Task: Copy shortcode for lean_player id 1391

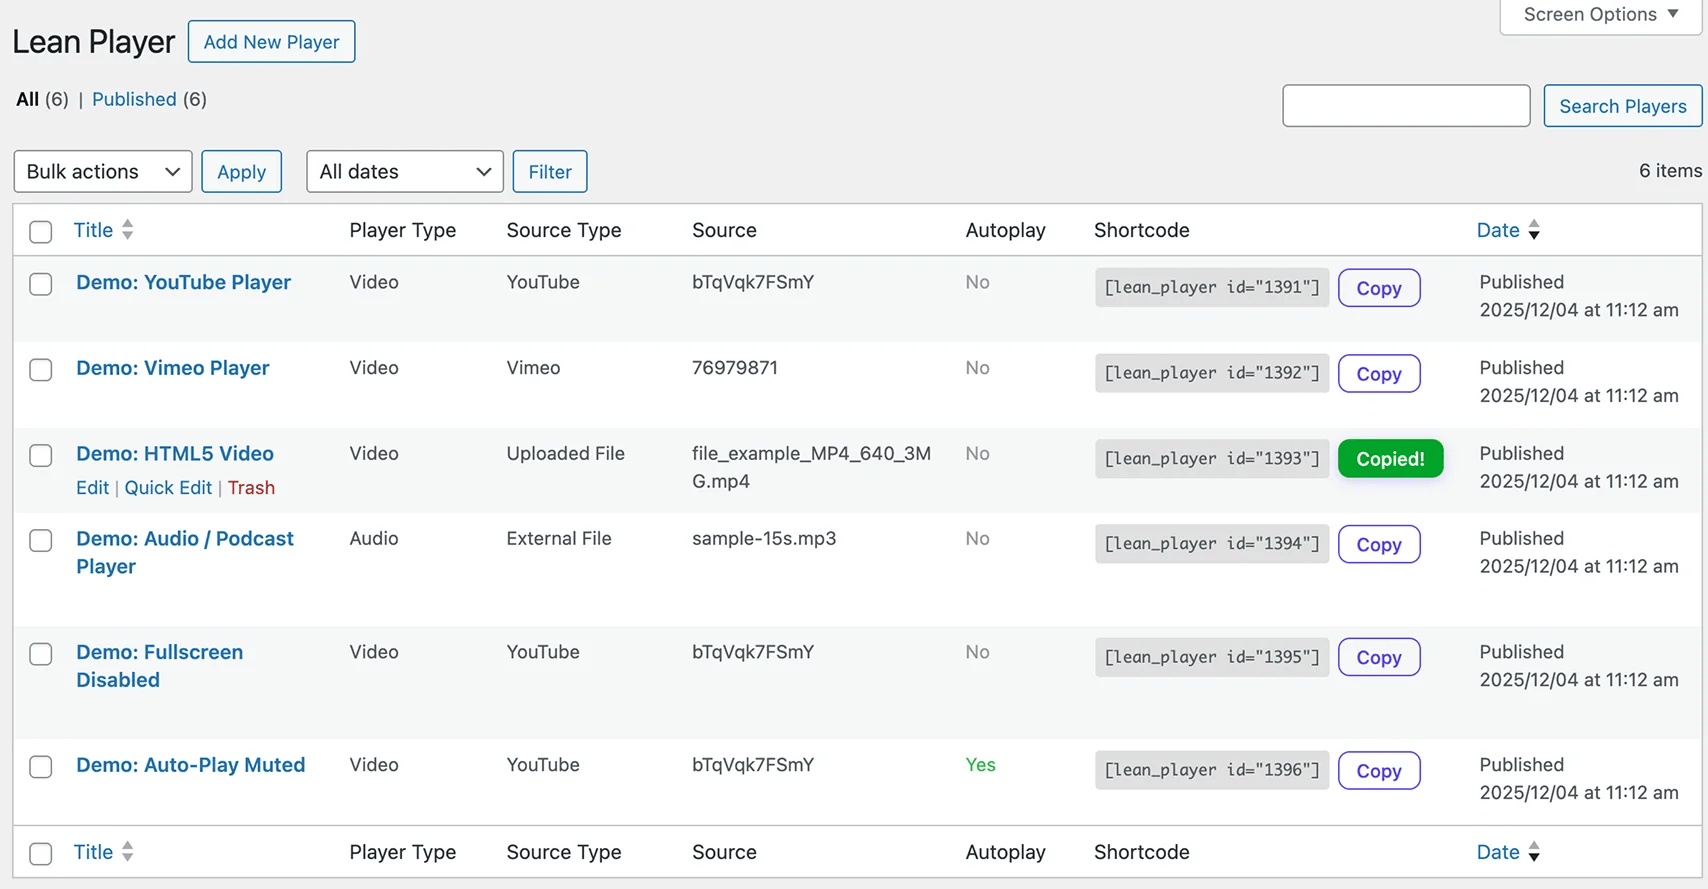Action: pyautogui.click(x=1378, y=288)
